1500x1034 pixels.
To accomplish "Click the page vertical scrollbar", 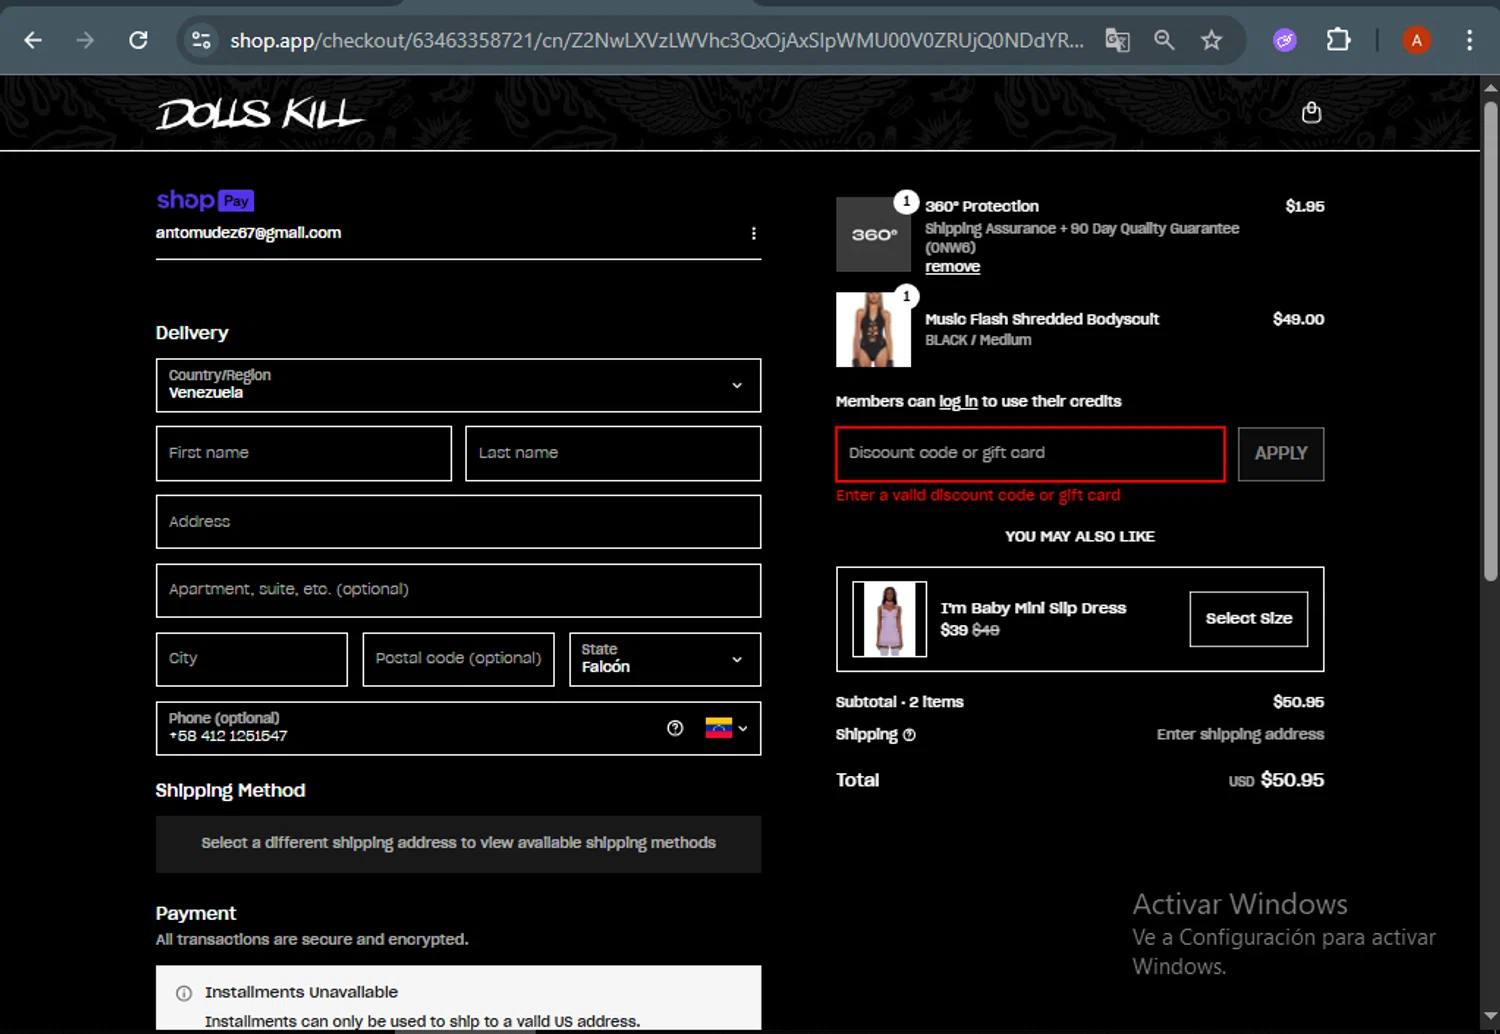I will 1490,340.
